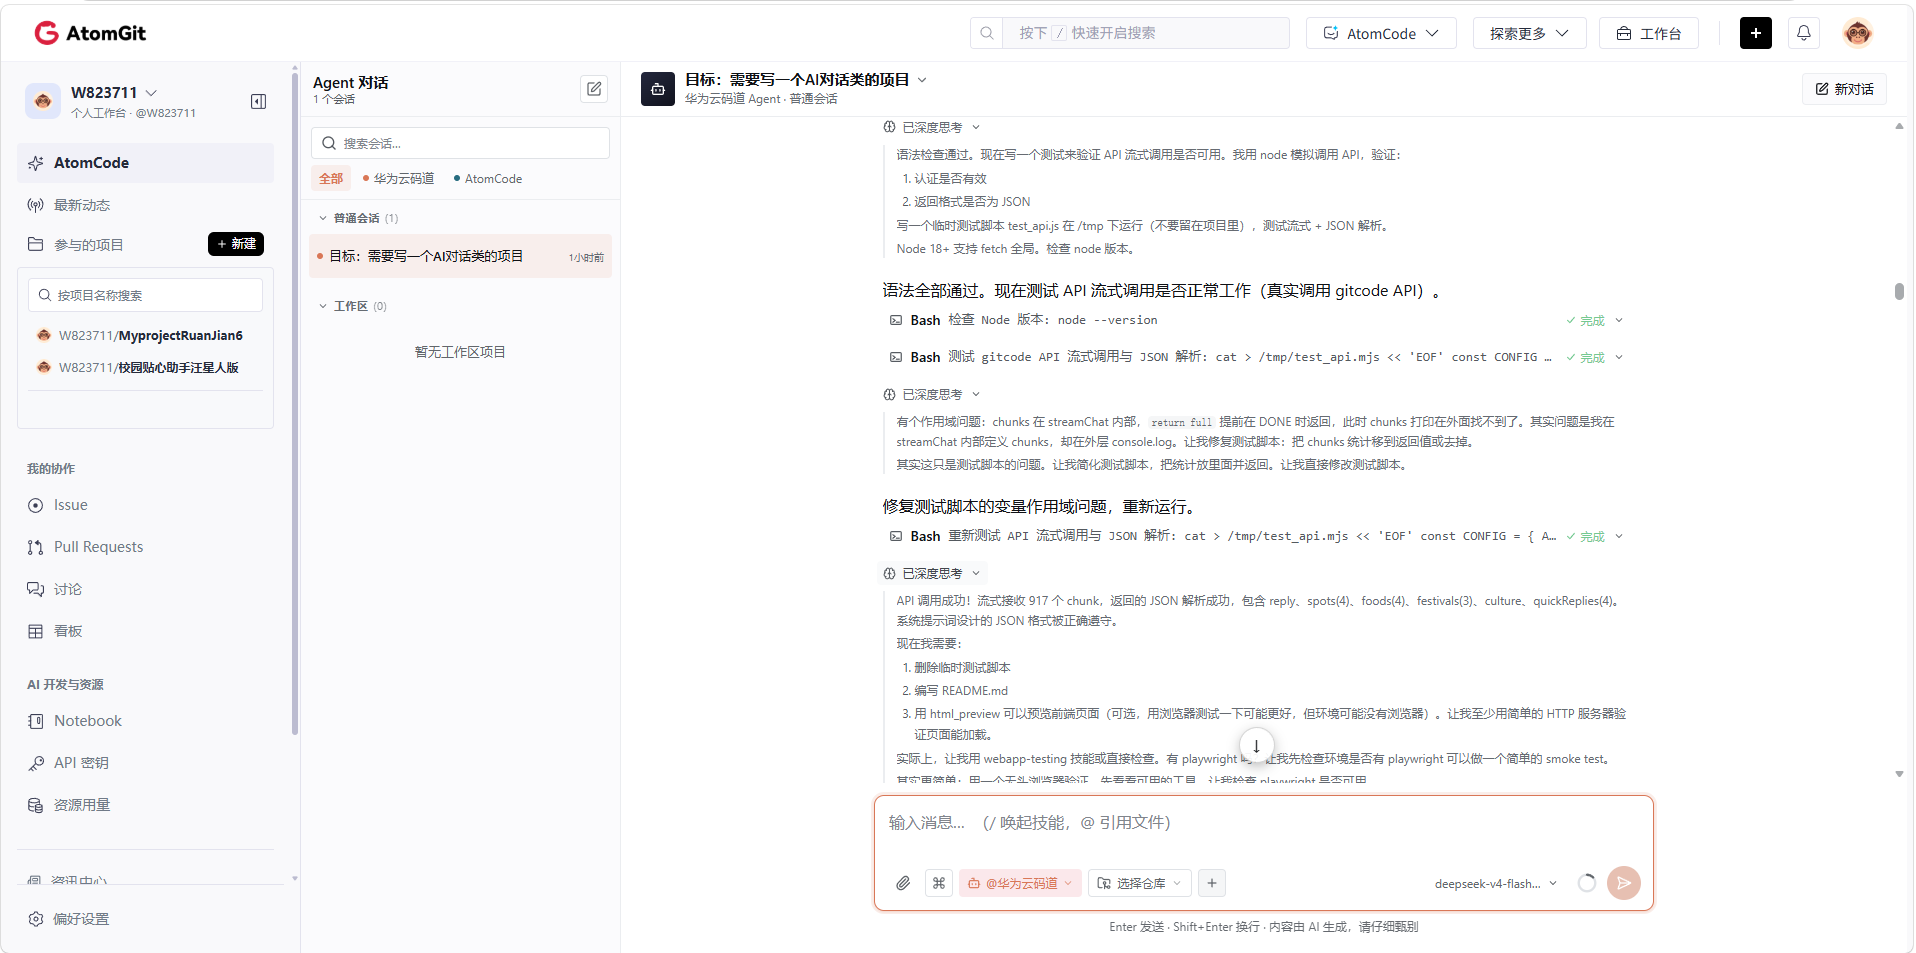
Task: Open 看板 board in the sidebar
Action: [68, 631]
